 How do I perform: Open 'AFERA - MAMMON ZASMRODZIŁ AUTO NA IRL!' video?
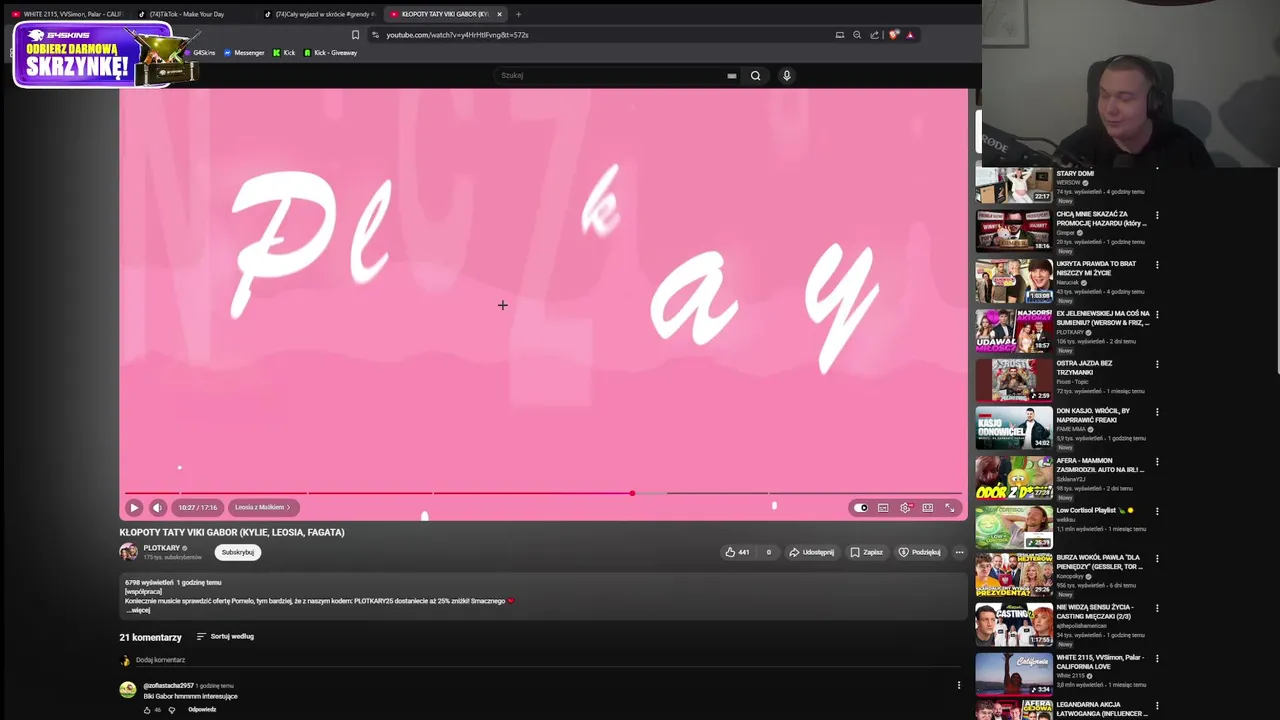tap(1014, 478)
